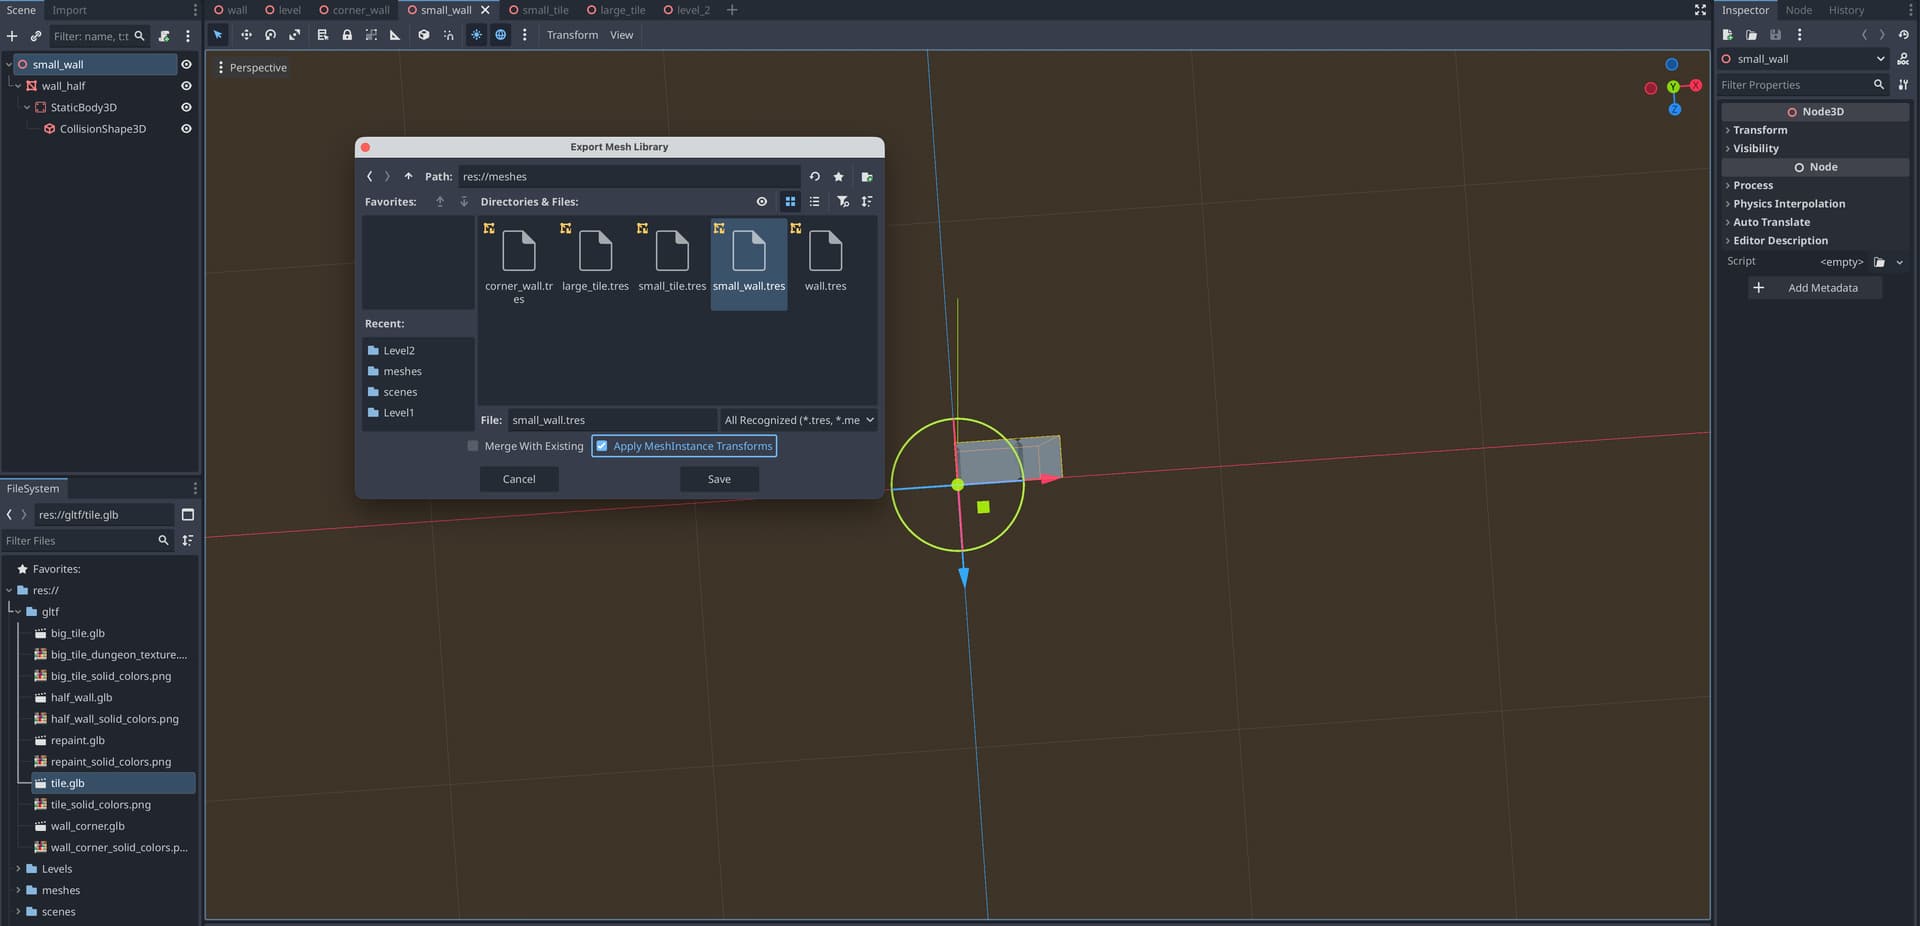The height and width of the screenshot is (926, 1920).
Task: Select the Rotate mode tool
Action: click(x=270, y=35)
